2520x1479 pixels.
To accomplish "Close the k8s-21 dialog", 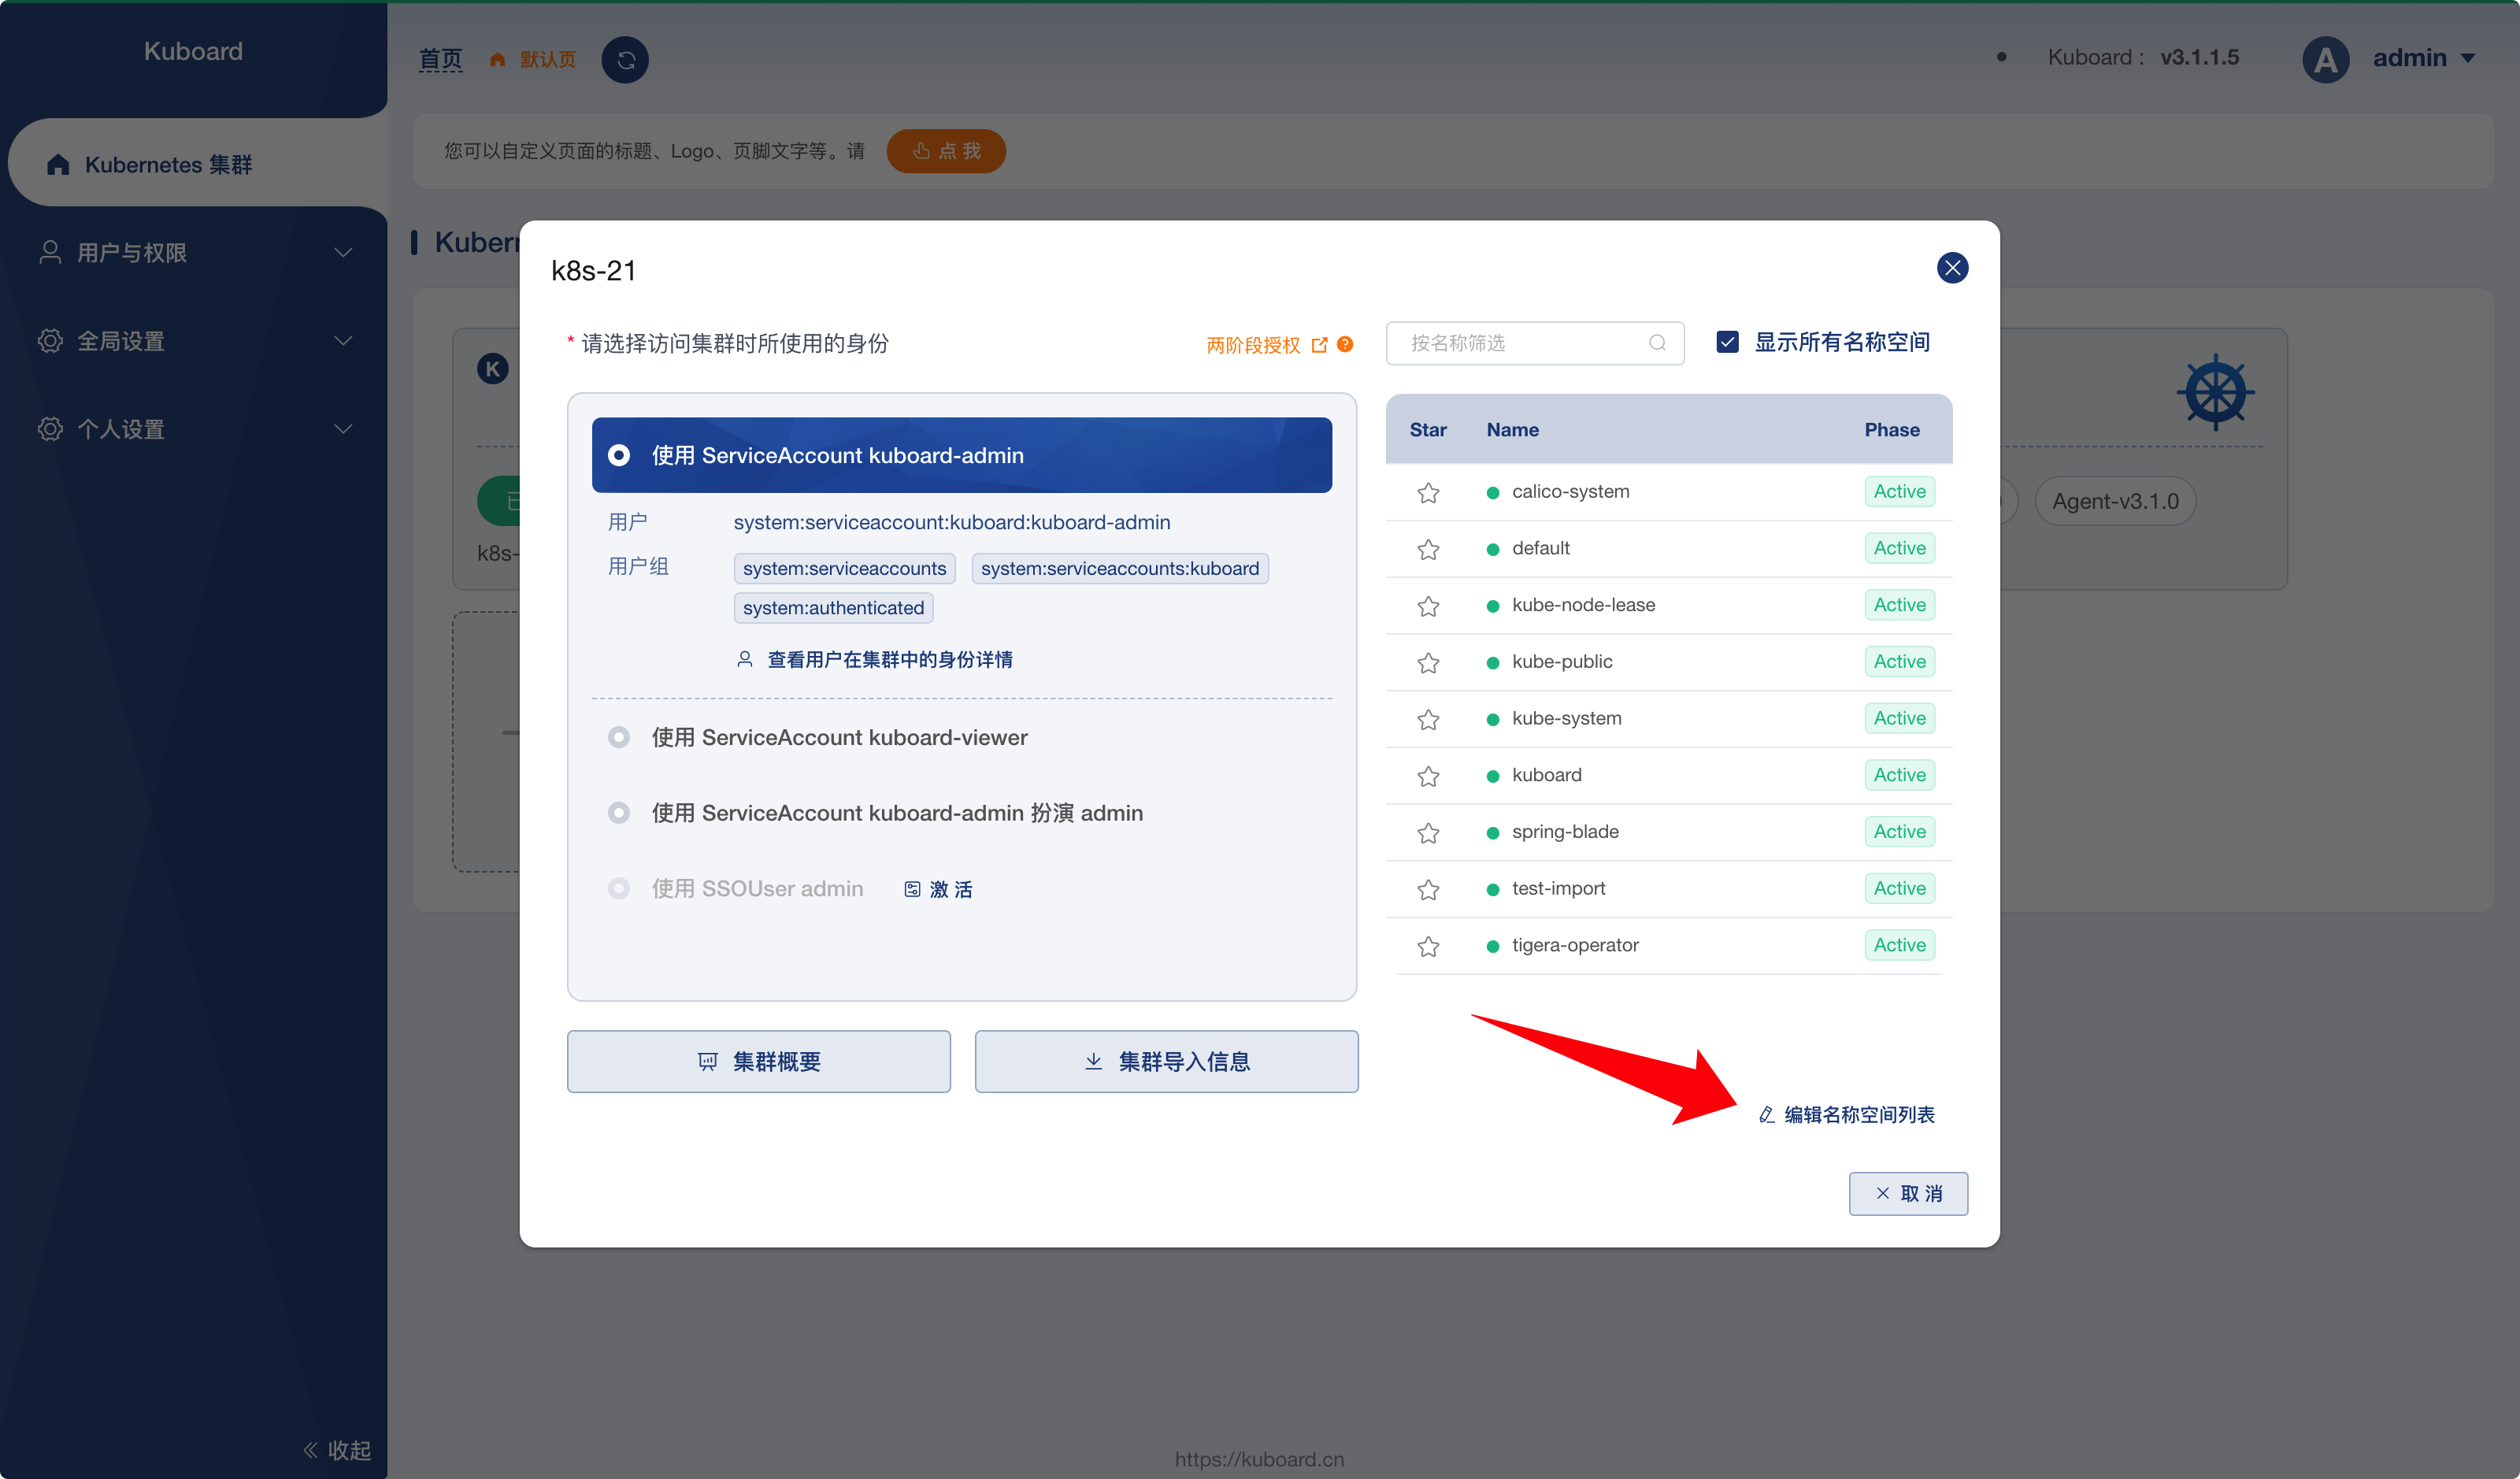I will [1952, 268].
